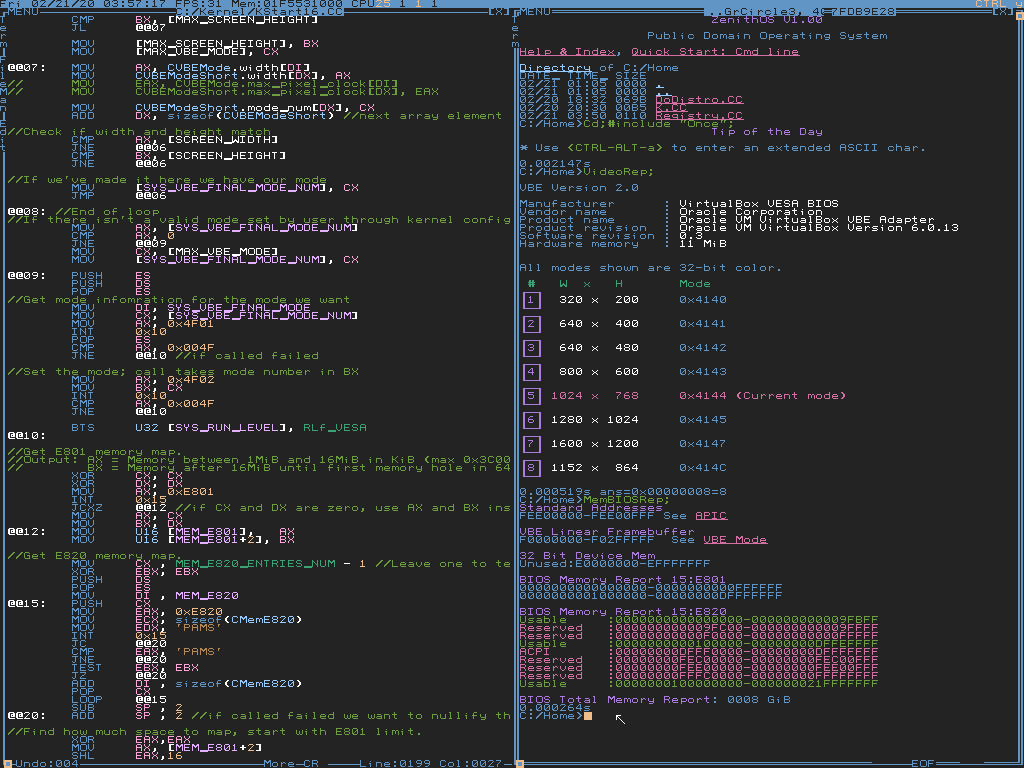Click the parent directory '..' entry

coord(664,91)
